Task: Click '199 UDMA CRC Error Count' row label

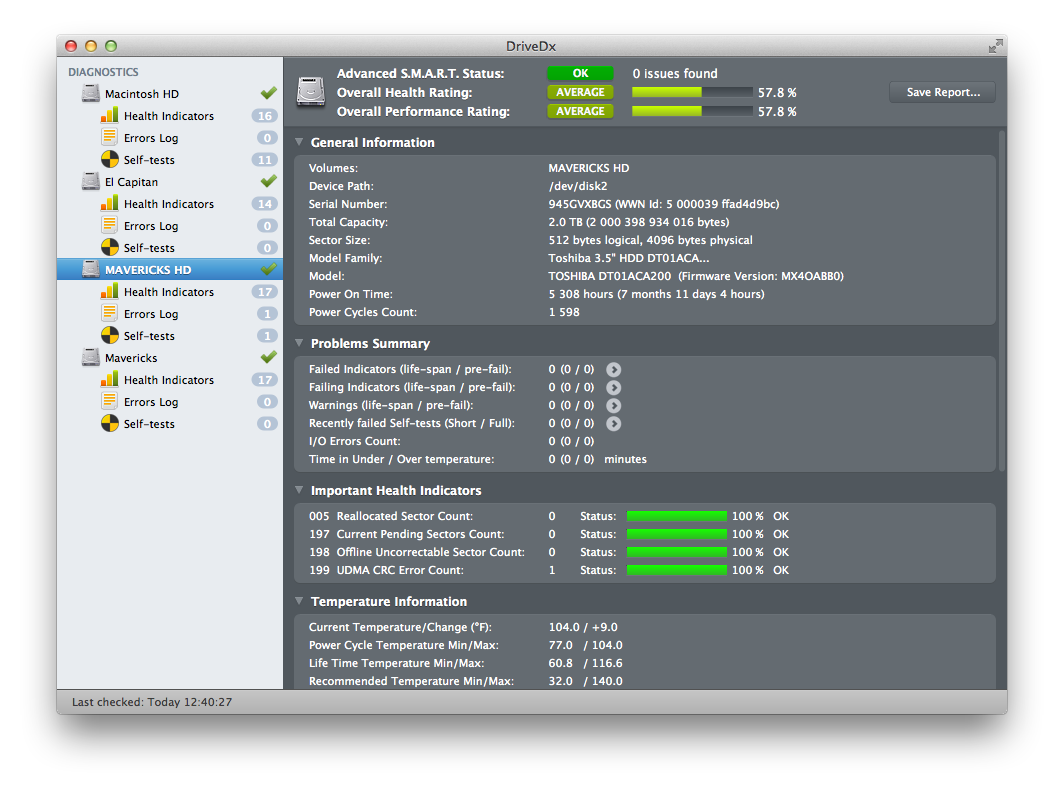Action: coord(386,570)
